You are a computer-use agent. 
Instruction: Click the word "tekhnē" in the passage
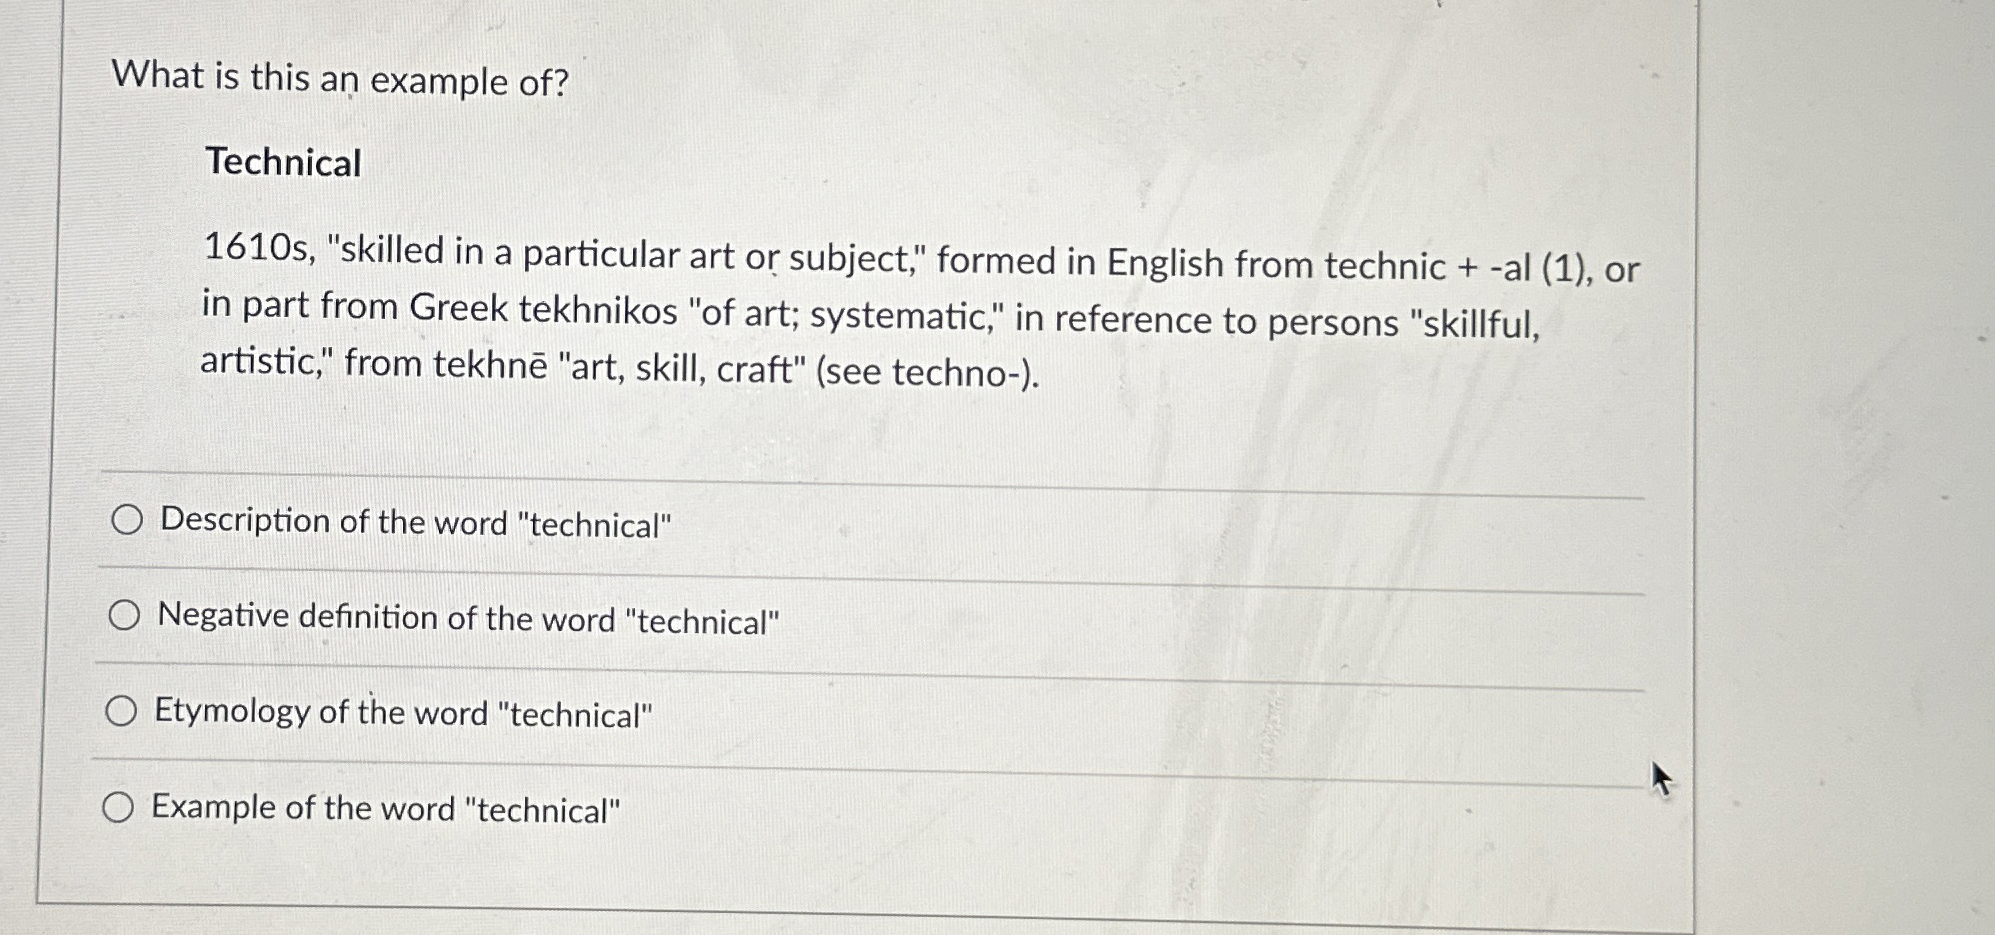click(x=490, y=364)
